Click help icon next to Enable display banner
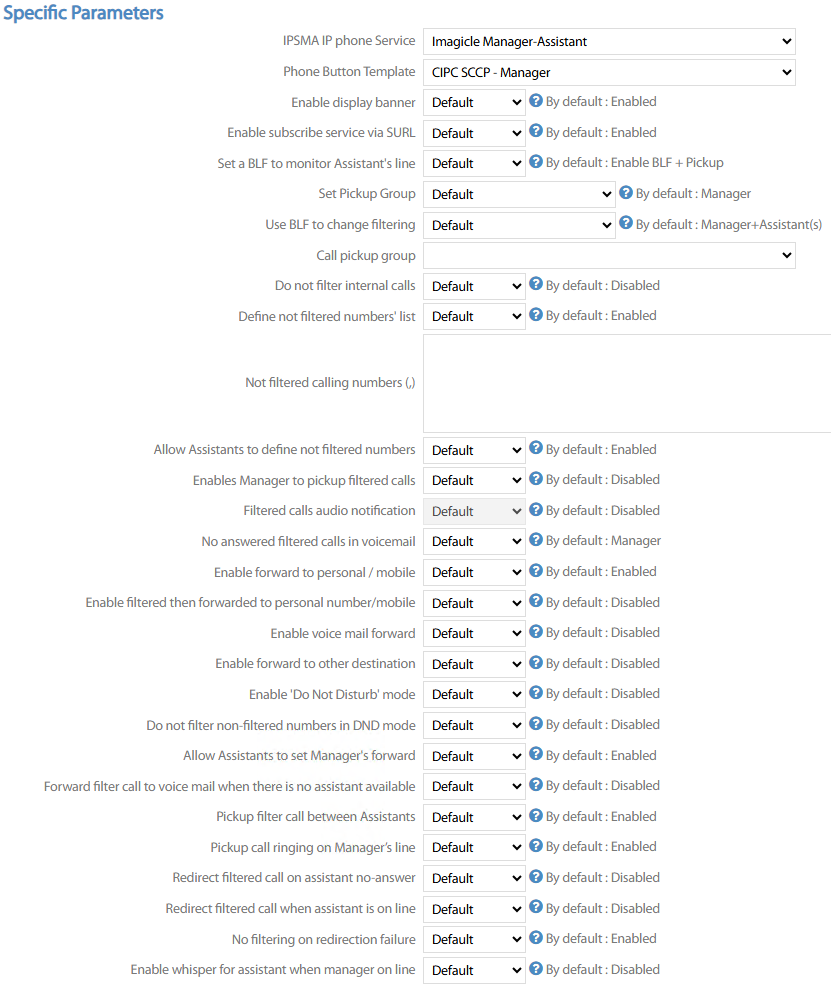This screenshot has width=831, height=987. pyautogui.click(x=535, y=101)
